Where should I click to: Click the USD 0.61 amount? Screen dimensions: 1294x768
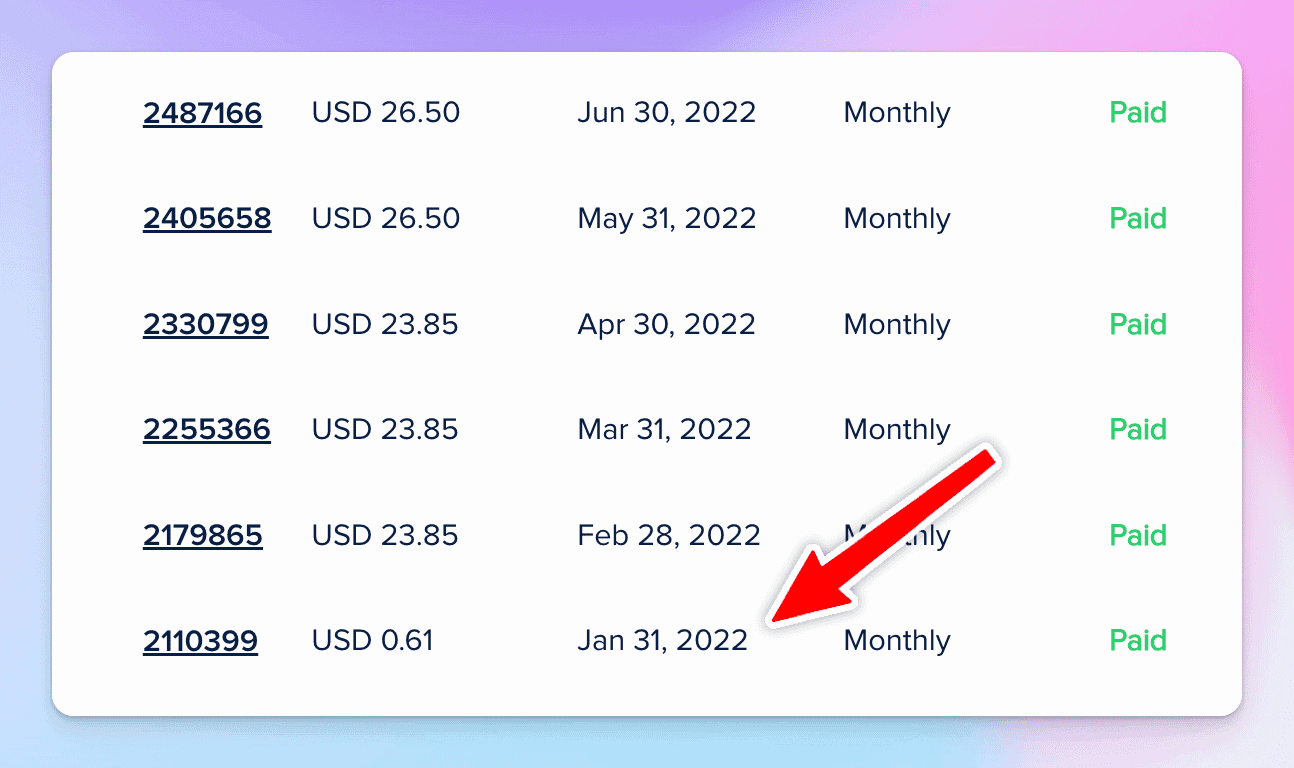point(372,641)
